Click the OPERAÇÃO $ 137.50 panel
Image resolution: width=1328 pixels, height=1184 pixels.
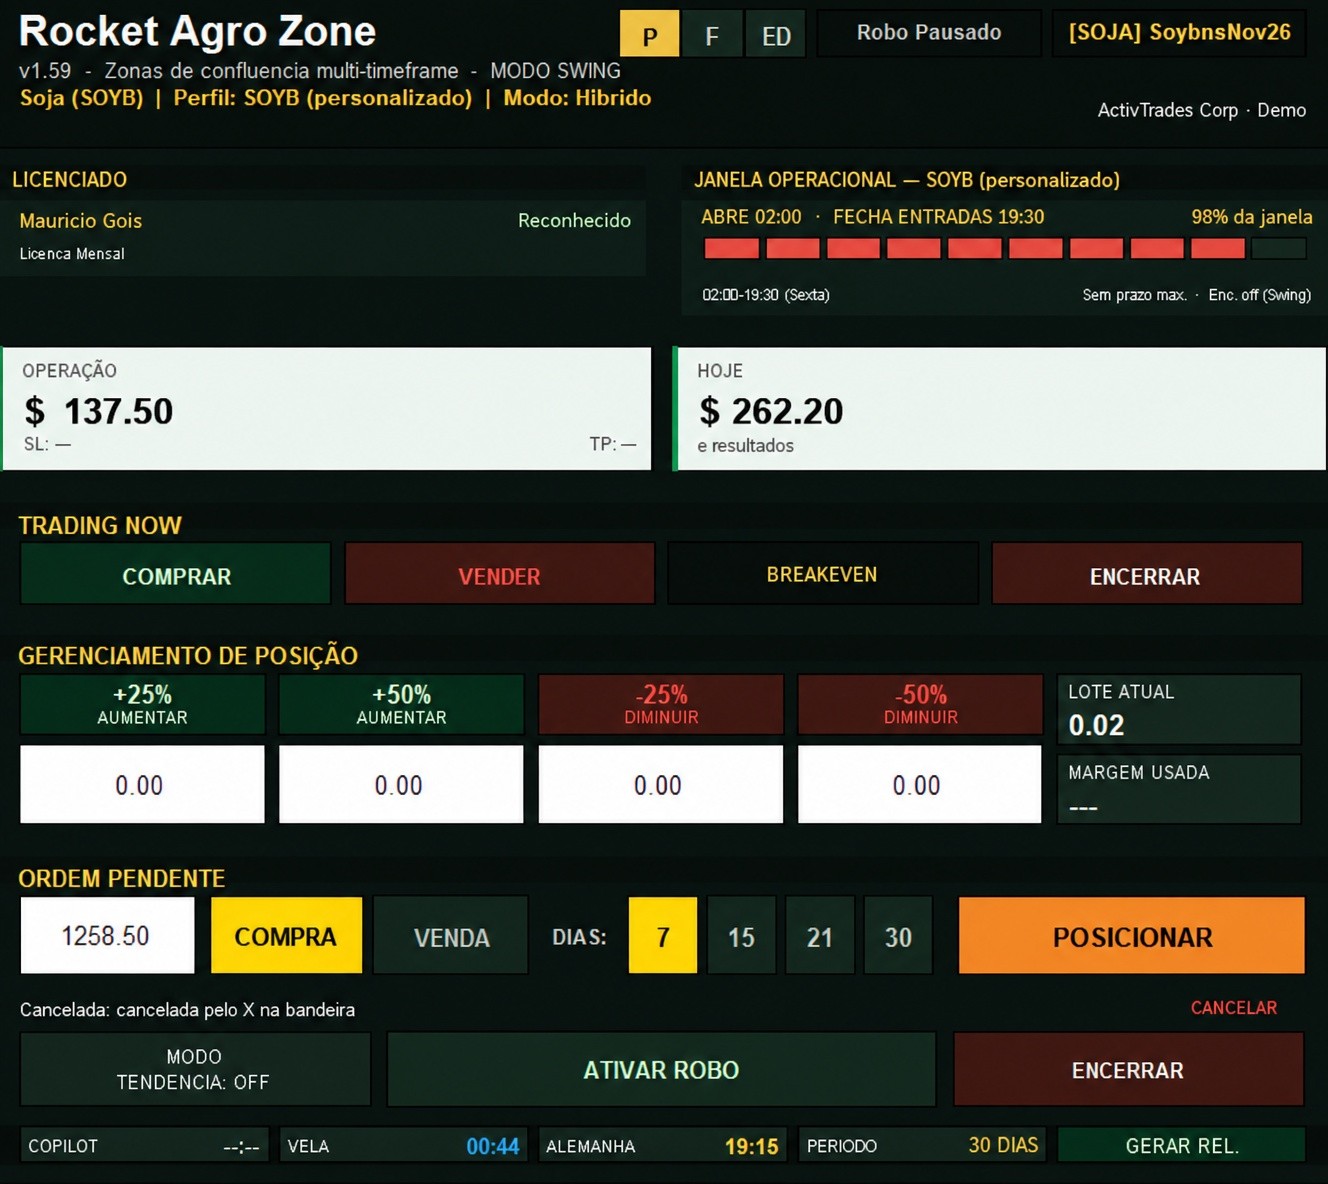pos(327,408)
